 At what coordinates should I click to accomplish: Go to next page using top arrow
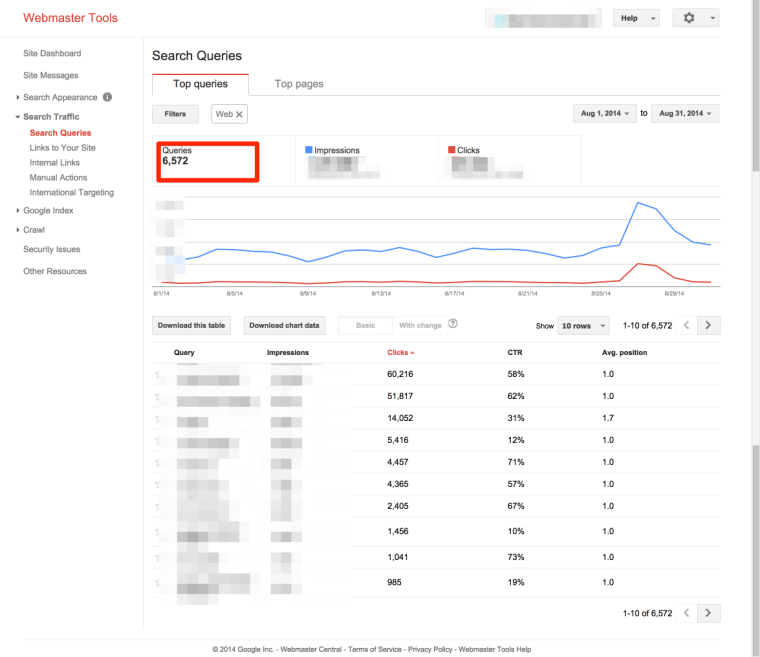pos(709,325)
